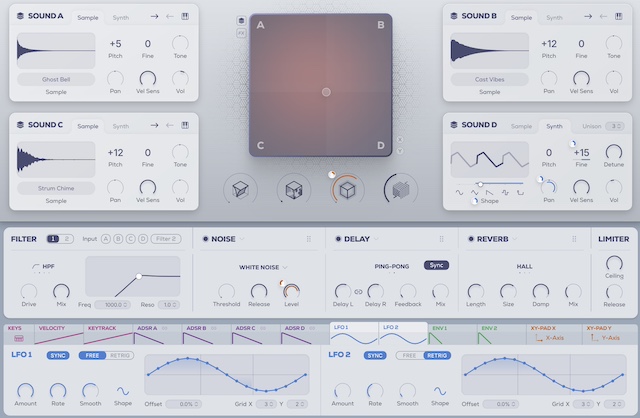640x418 pixels.
Task: Switch LFO 1 to Retrig mode
Action: 121,355
